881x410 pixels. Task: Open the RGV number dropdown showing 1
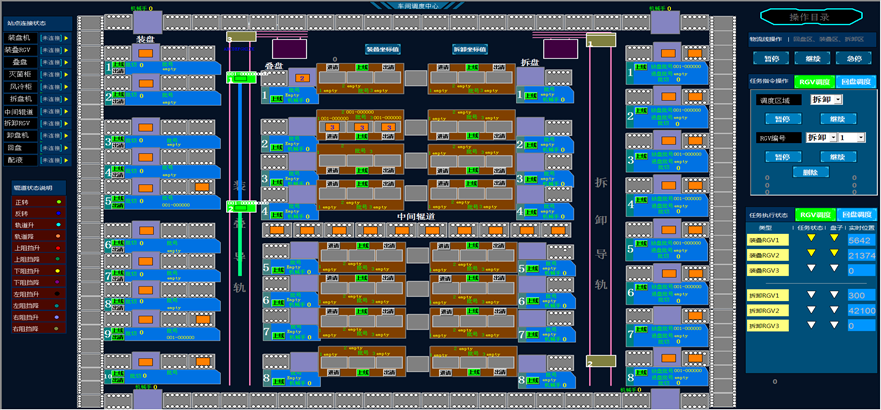(x=851, y=137)
